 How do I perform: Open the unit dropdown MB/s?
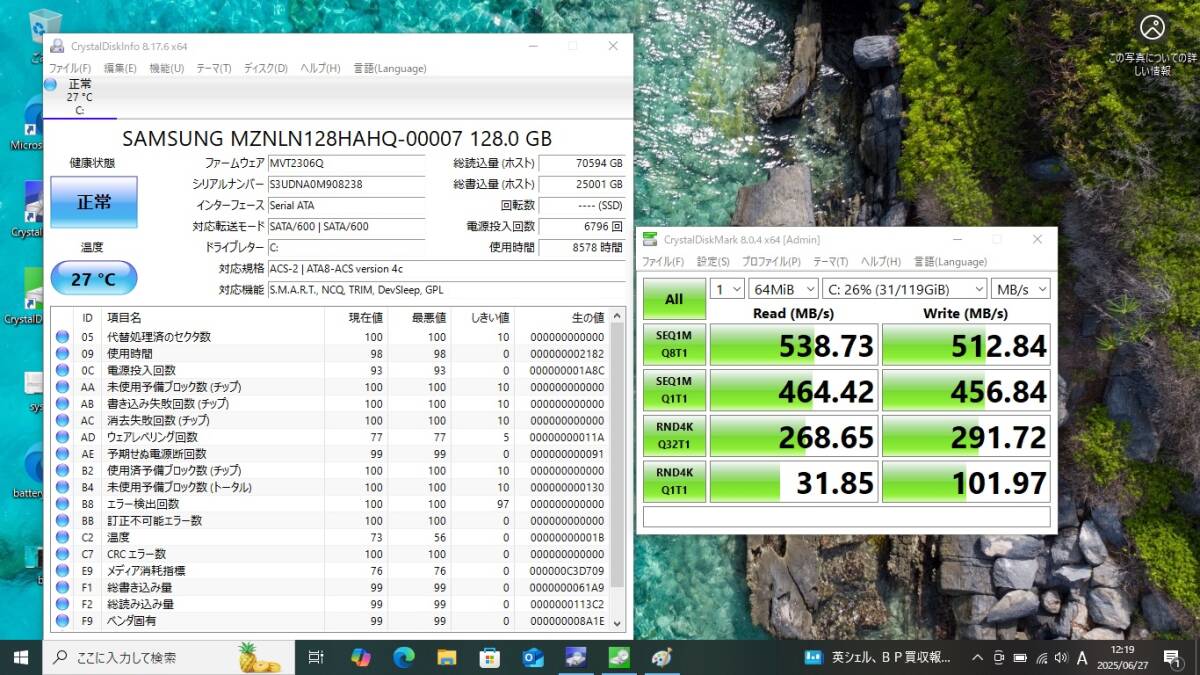click(x=1021, y=289)
